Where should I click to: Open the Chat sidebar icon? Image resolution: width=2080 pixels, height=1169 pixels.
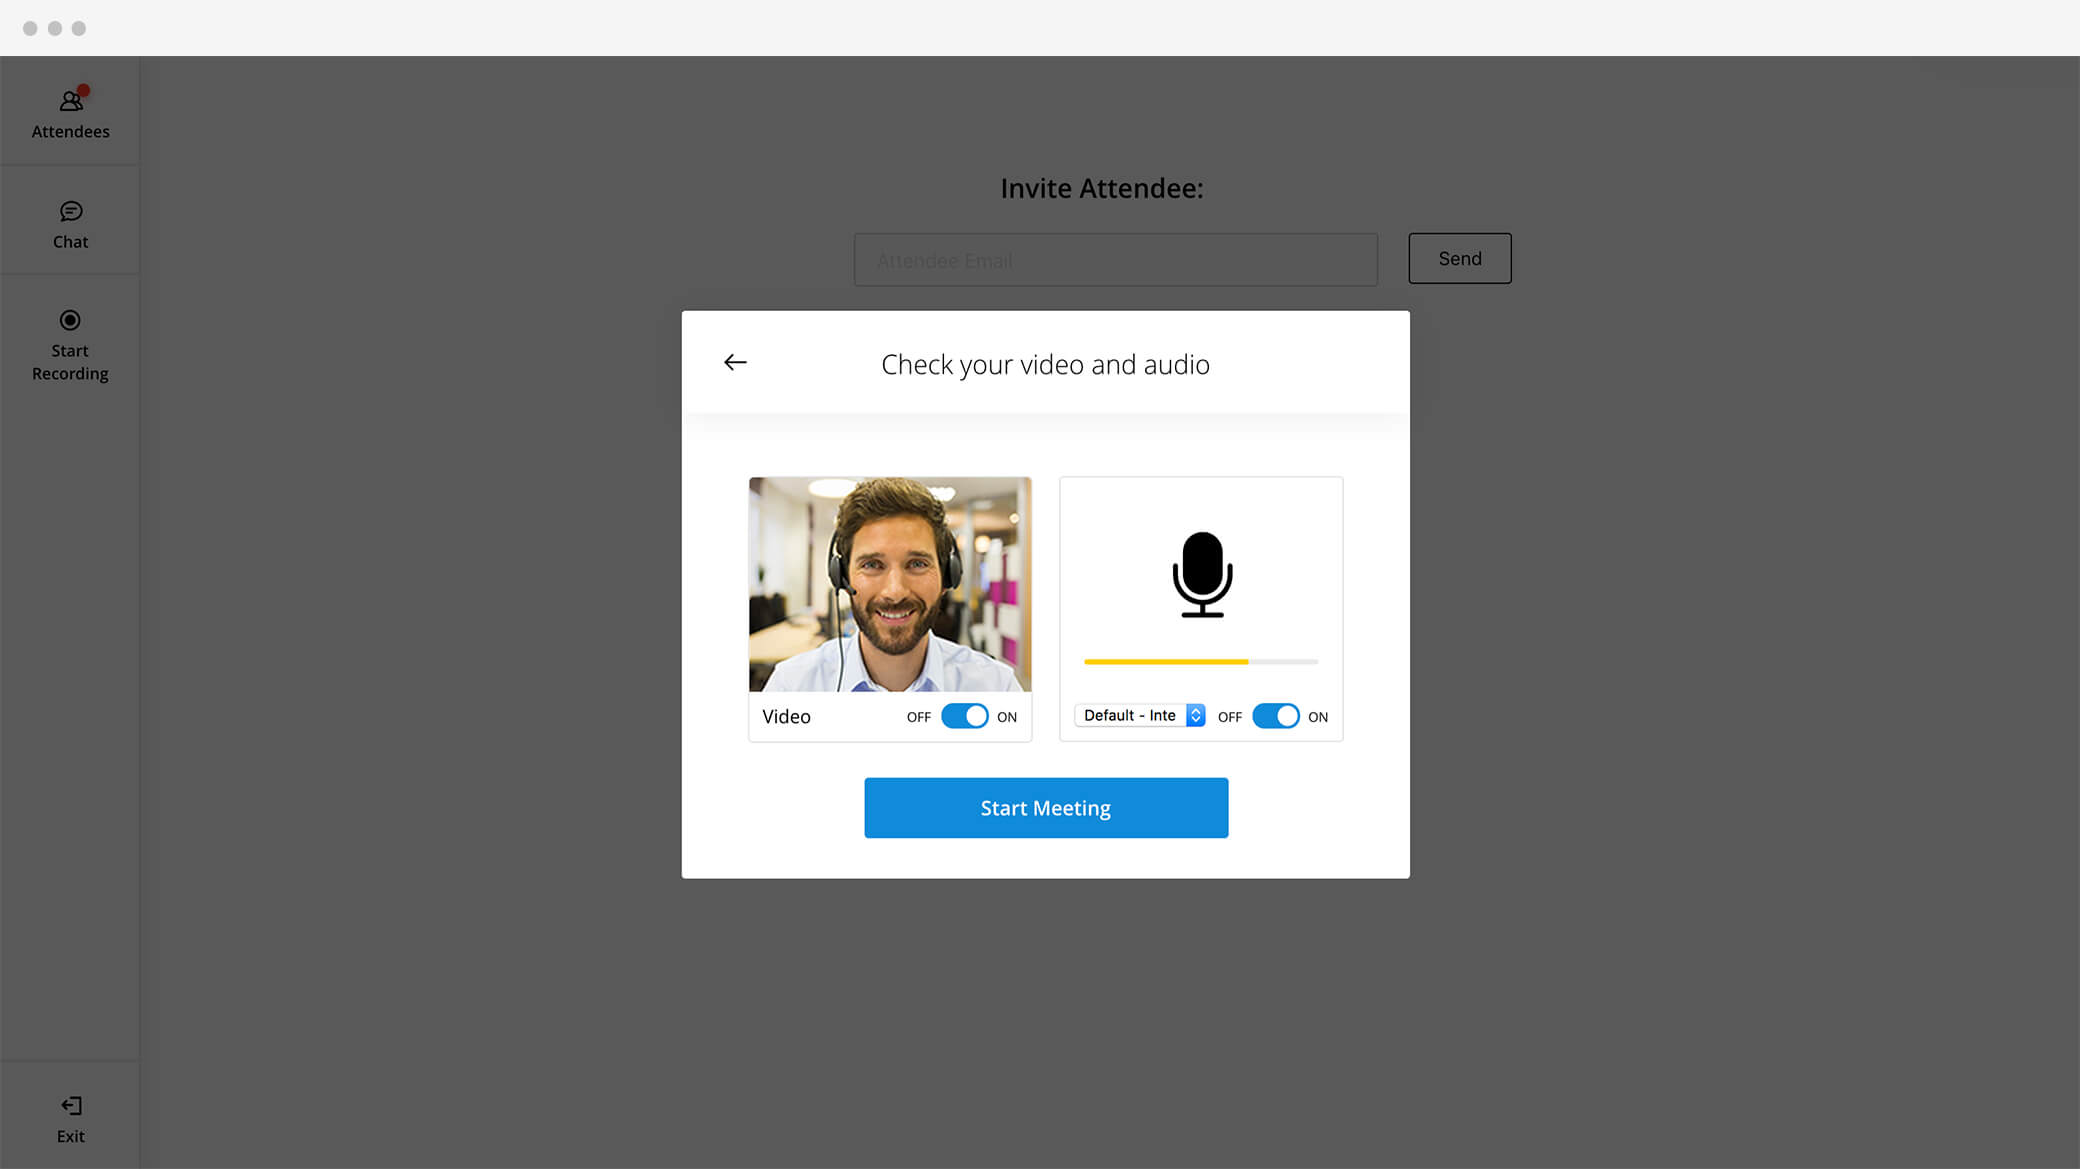[71, 211]
